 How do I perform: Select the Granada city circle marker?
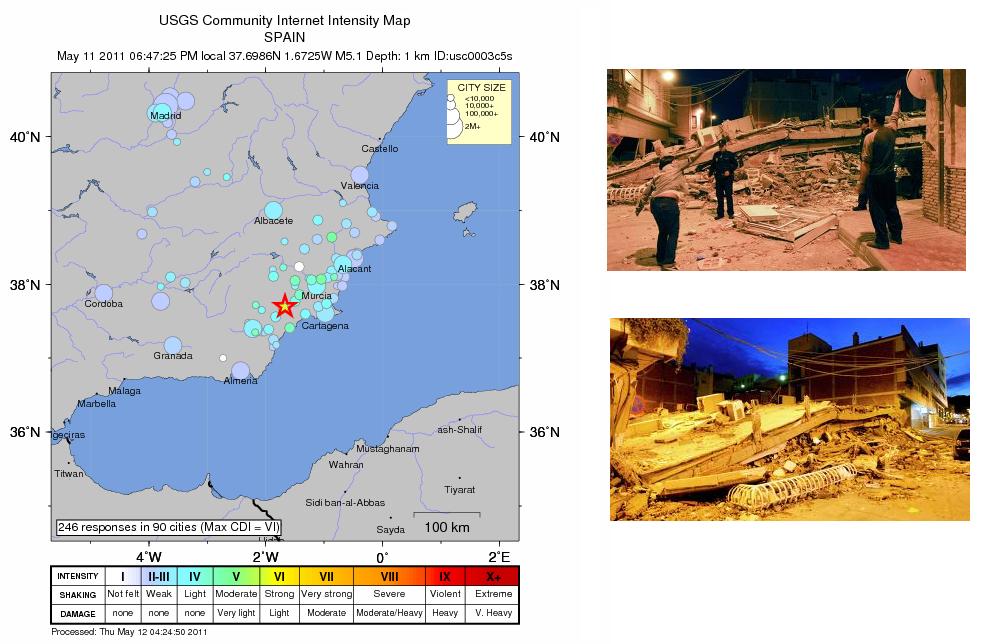(x=173, y=345)
